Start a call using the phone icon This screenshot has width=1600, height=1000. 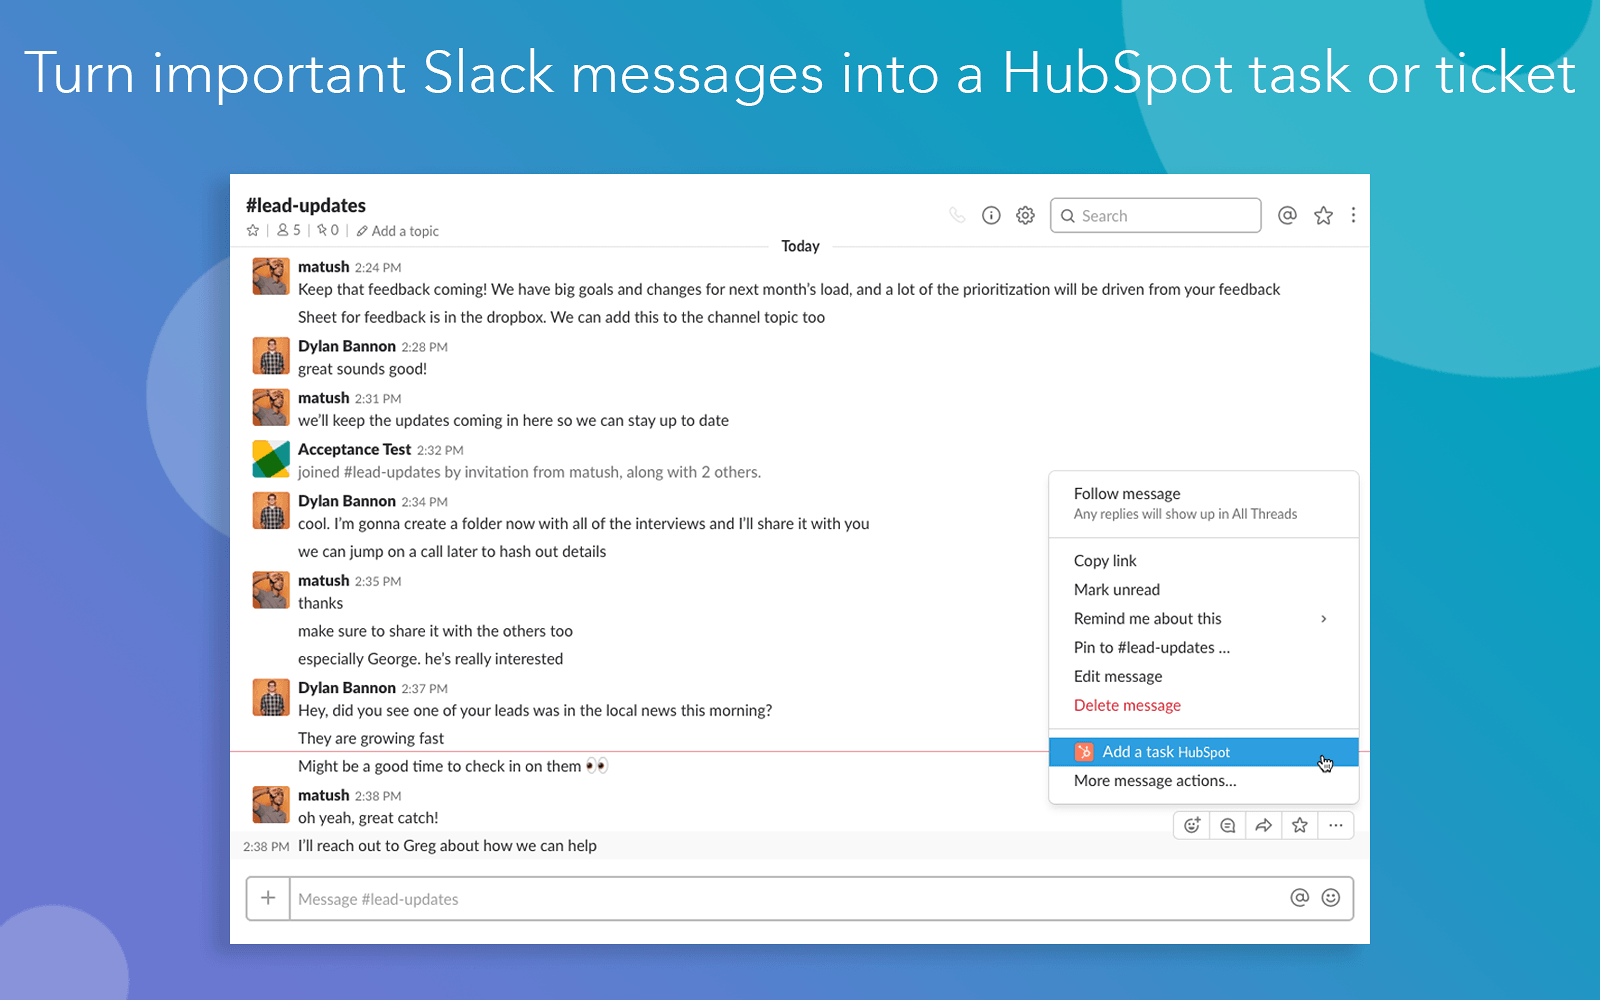pos(957,215)
